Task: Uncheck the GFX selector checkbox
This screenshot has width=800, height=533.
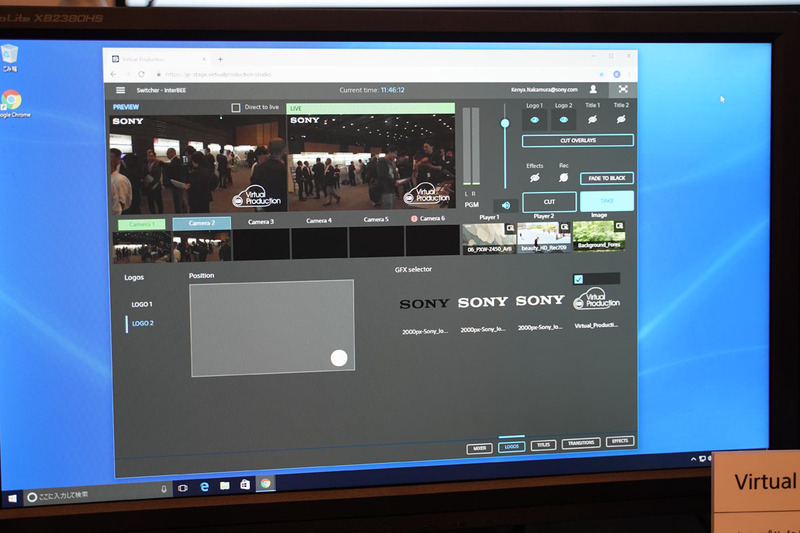Action: tap(578, 279)
